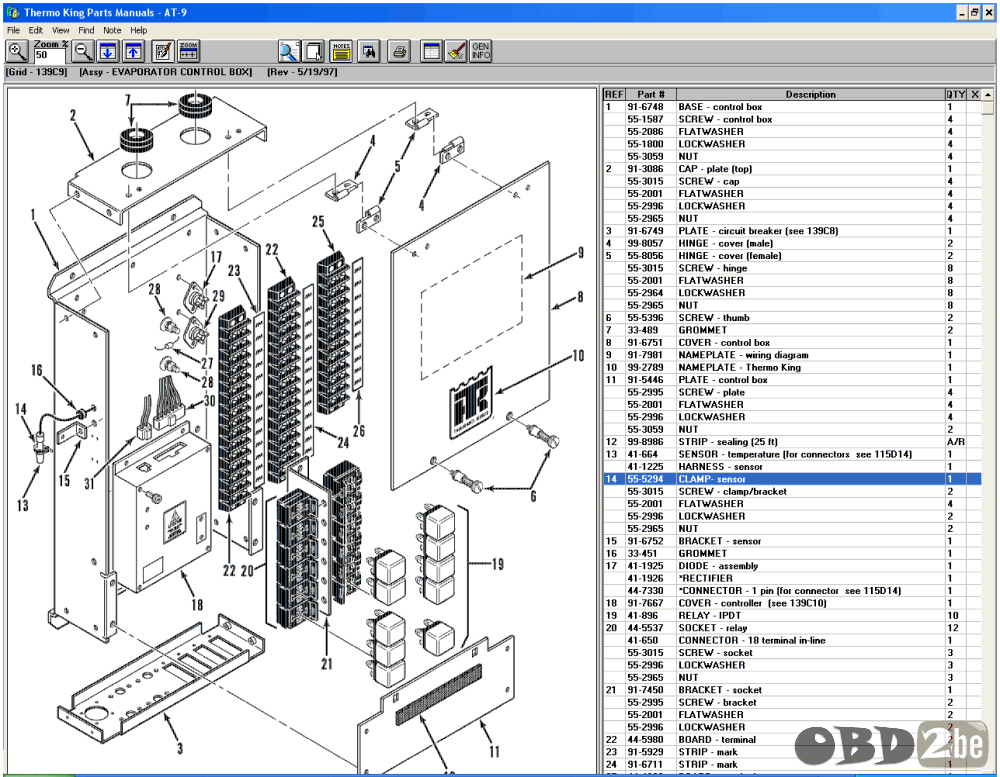
Task: Print using the printer icon
Action: click(x=399, y=51)
